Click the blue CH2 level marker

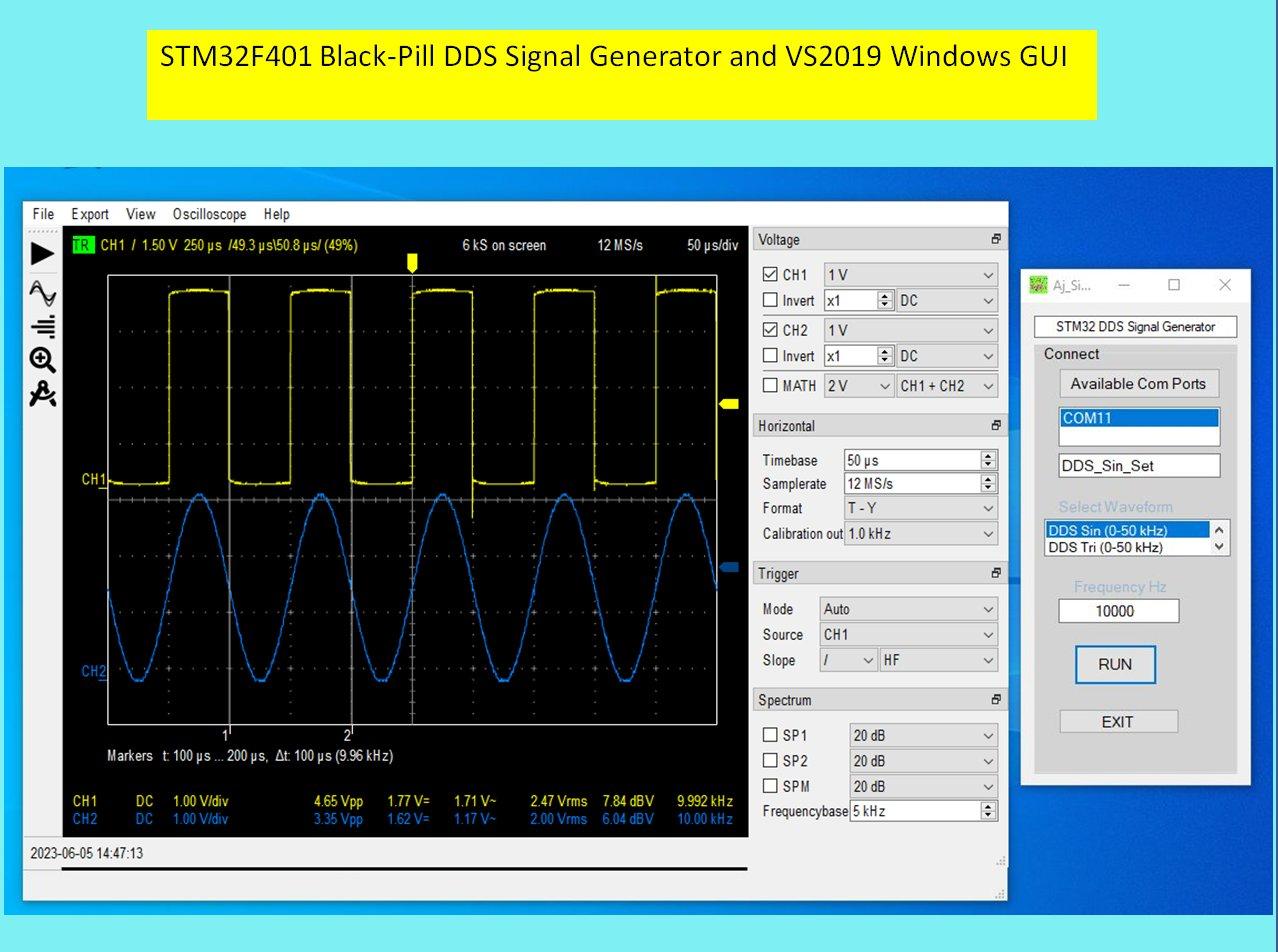tap(729, 567)
